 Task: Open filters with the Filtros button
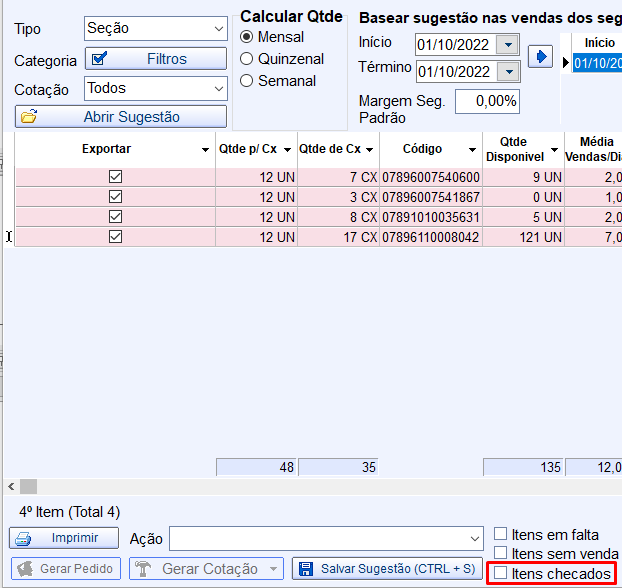pyautogui.click(x=156, y=59)
